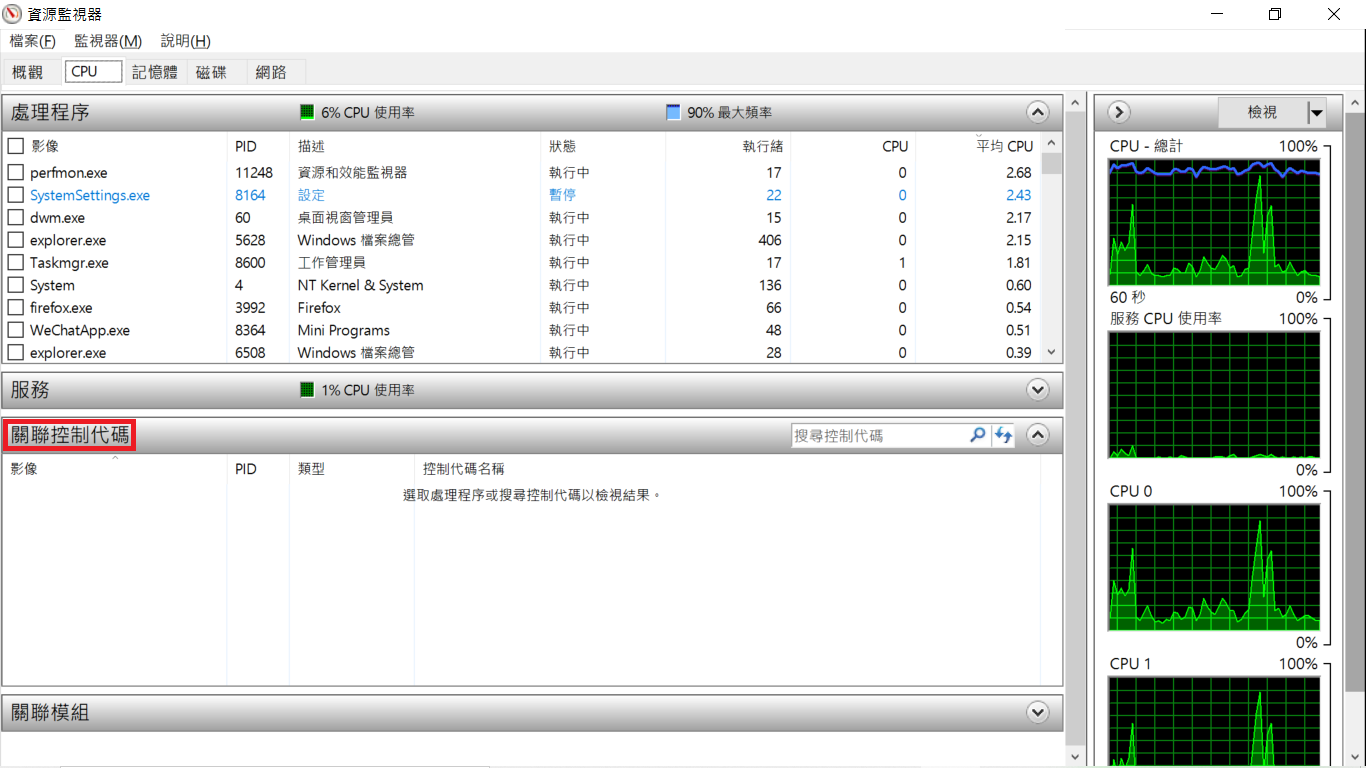Open the 檢視 dropdown arrow
Image resolution: width=1366 pixels, height=768 pixels.
coord(1316,113)
